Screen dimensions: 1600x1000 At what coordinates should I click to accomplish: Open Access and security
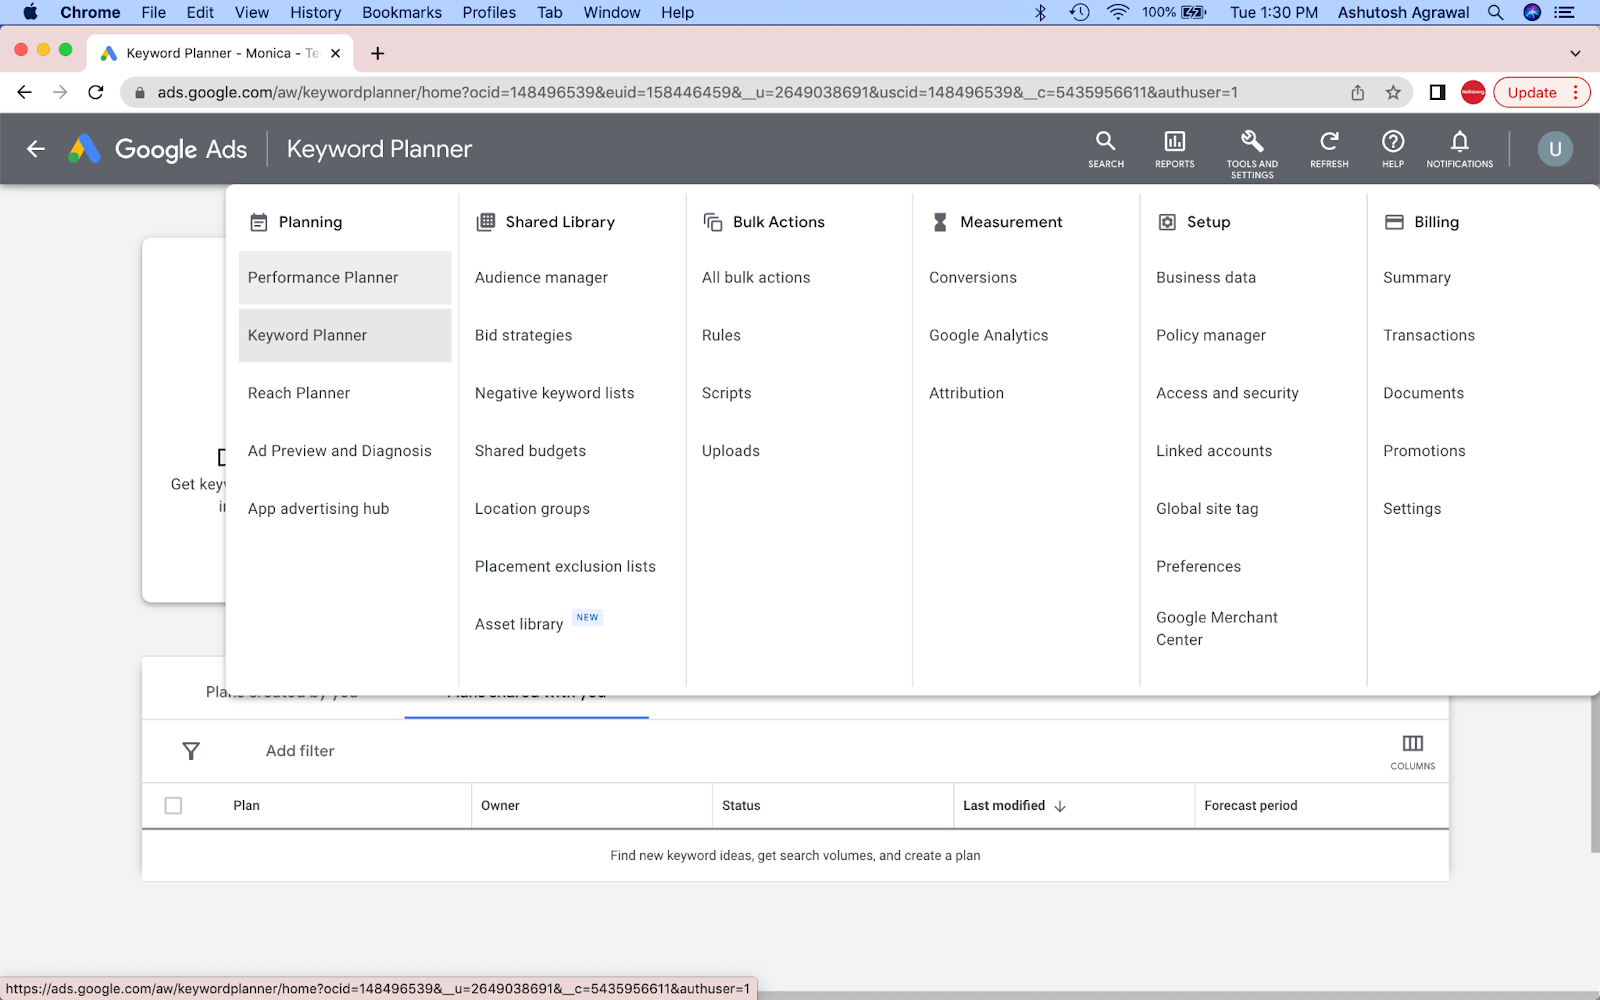(x=1227, y=393)
